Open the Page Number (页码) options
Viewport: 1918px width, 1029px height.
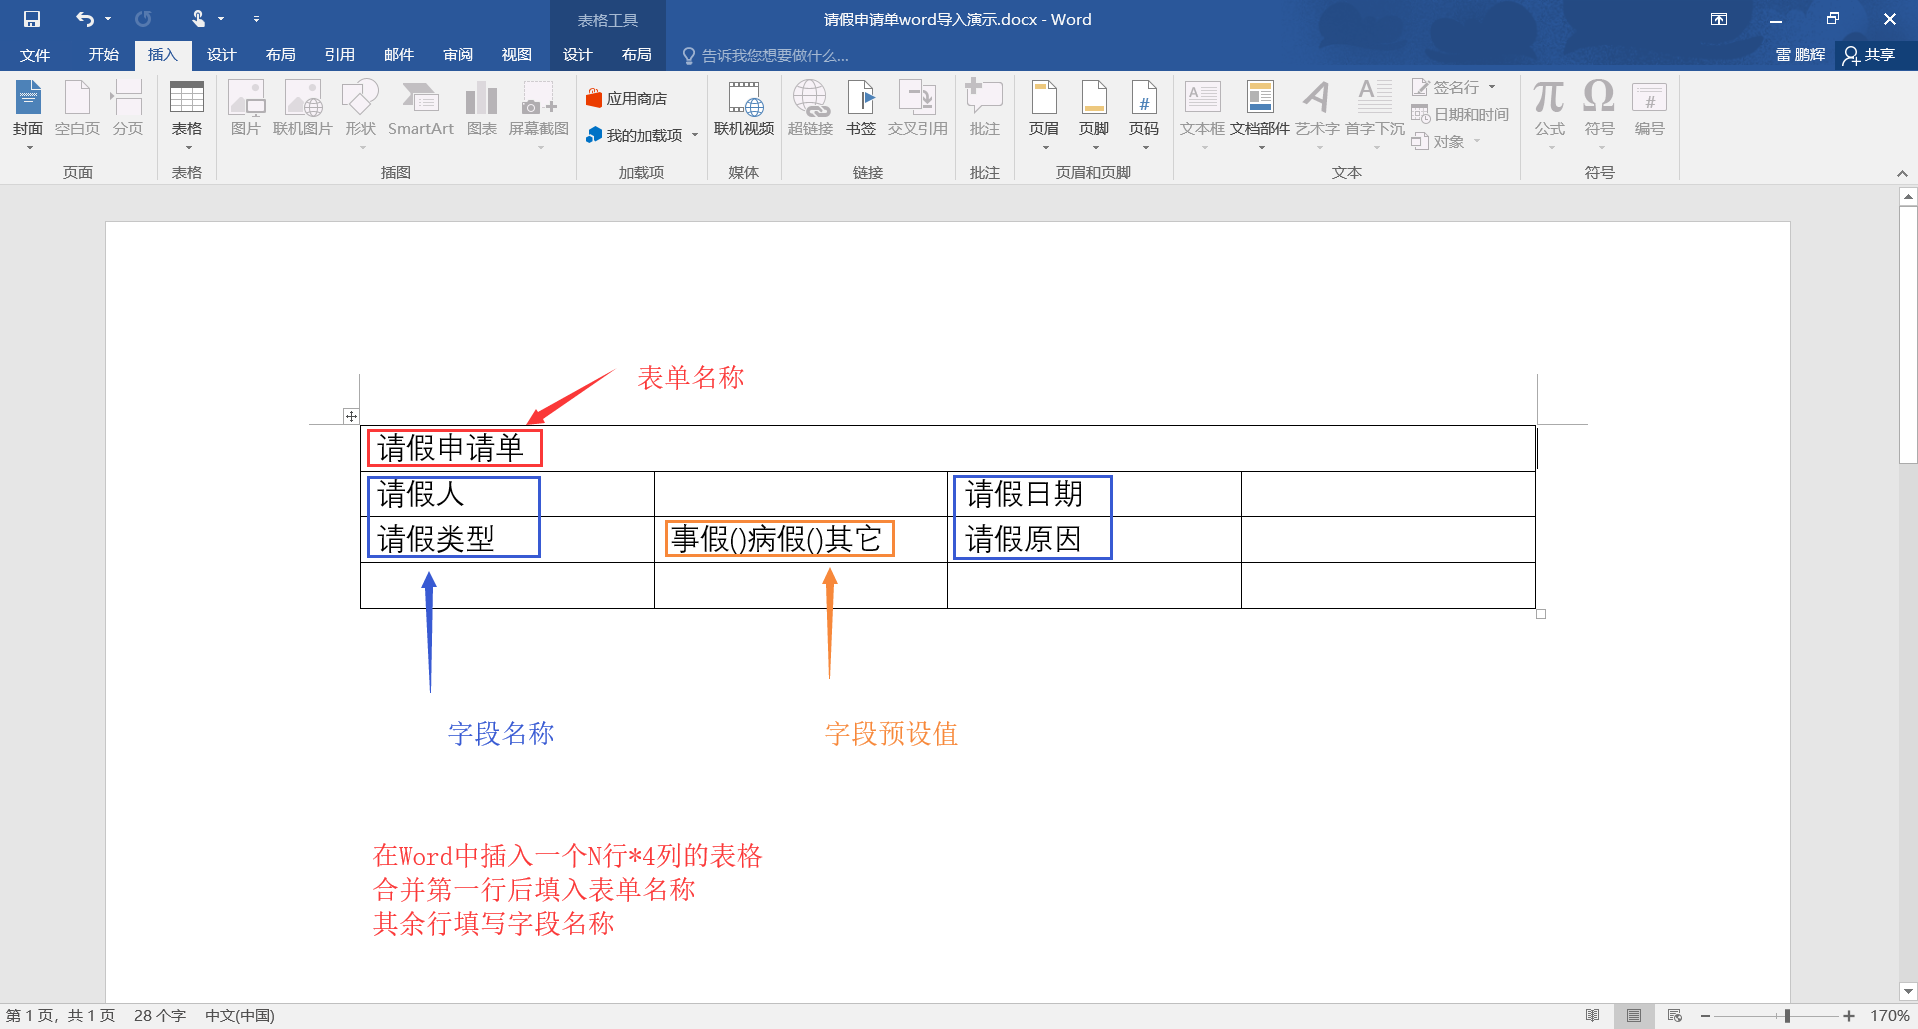pos(1144,113)
